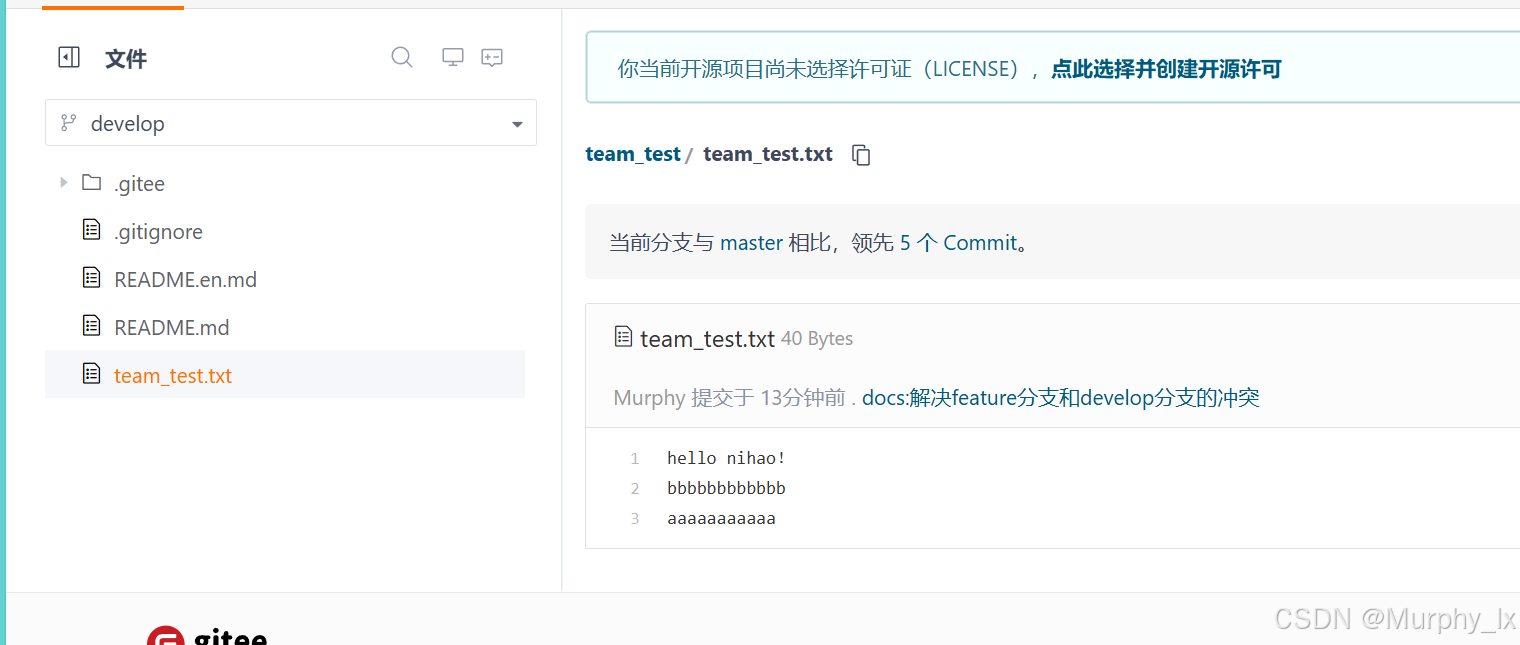Click the '13分钟前' commit time text

pyautogui.click(x=803, y=398)
